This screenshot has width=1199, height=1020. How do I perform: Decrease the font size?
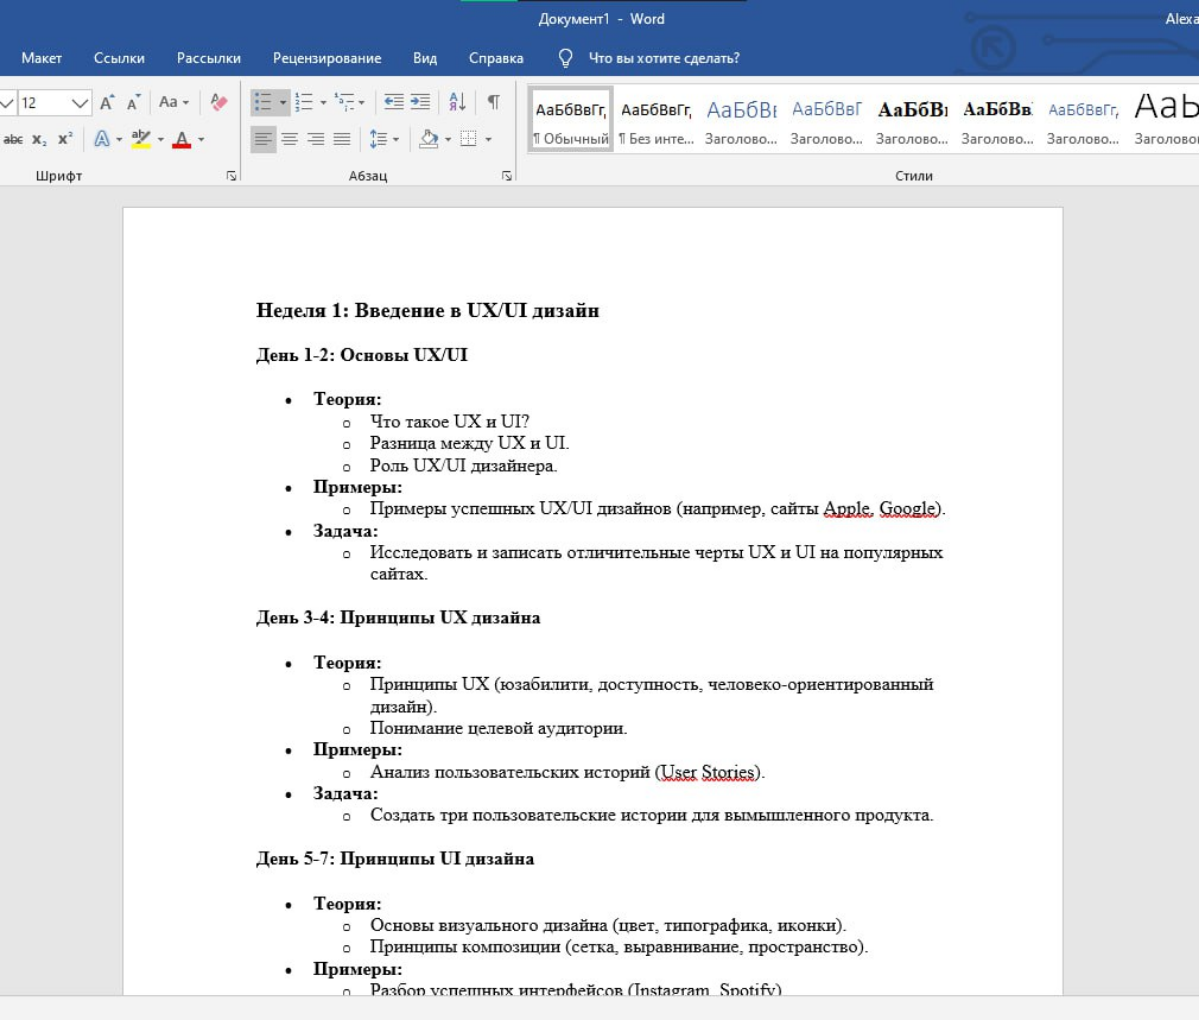coord(133,102)
